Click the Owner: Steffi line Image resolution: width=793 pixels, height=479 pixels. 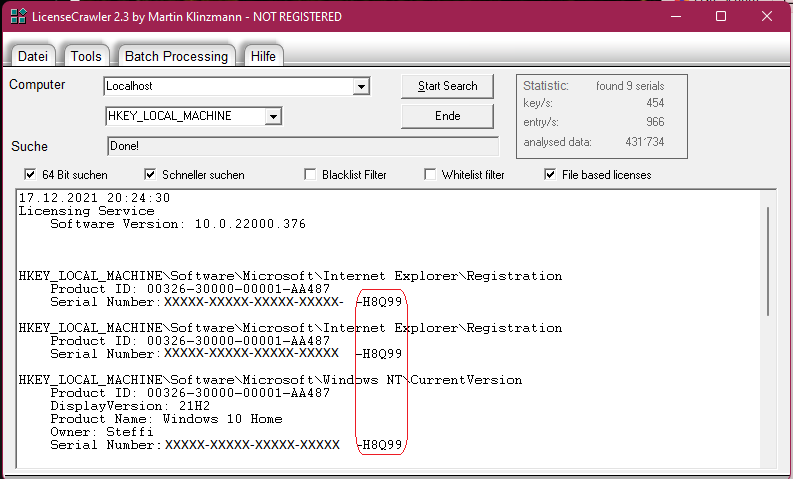pos(102,432)
